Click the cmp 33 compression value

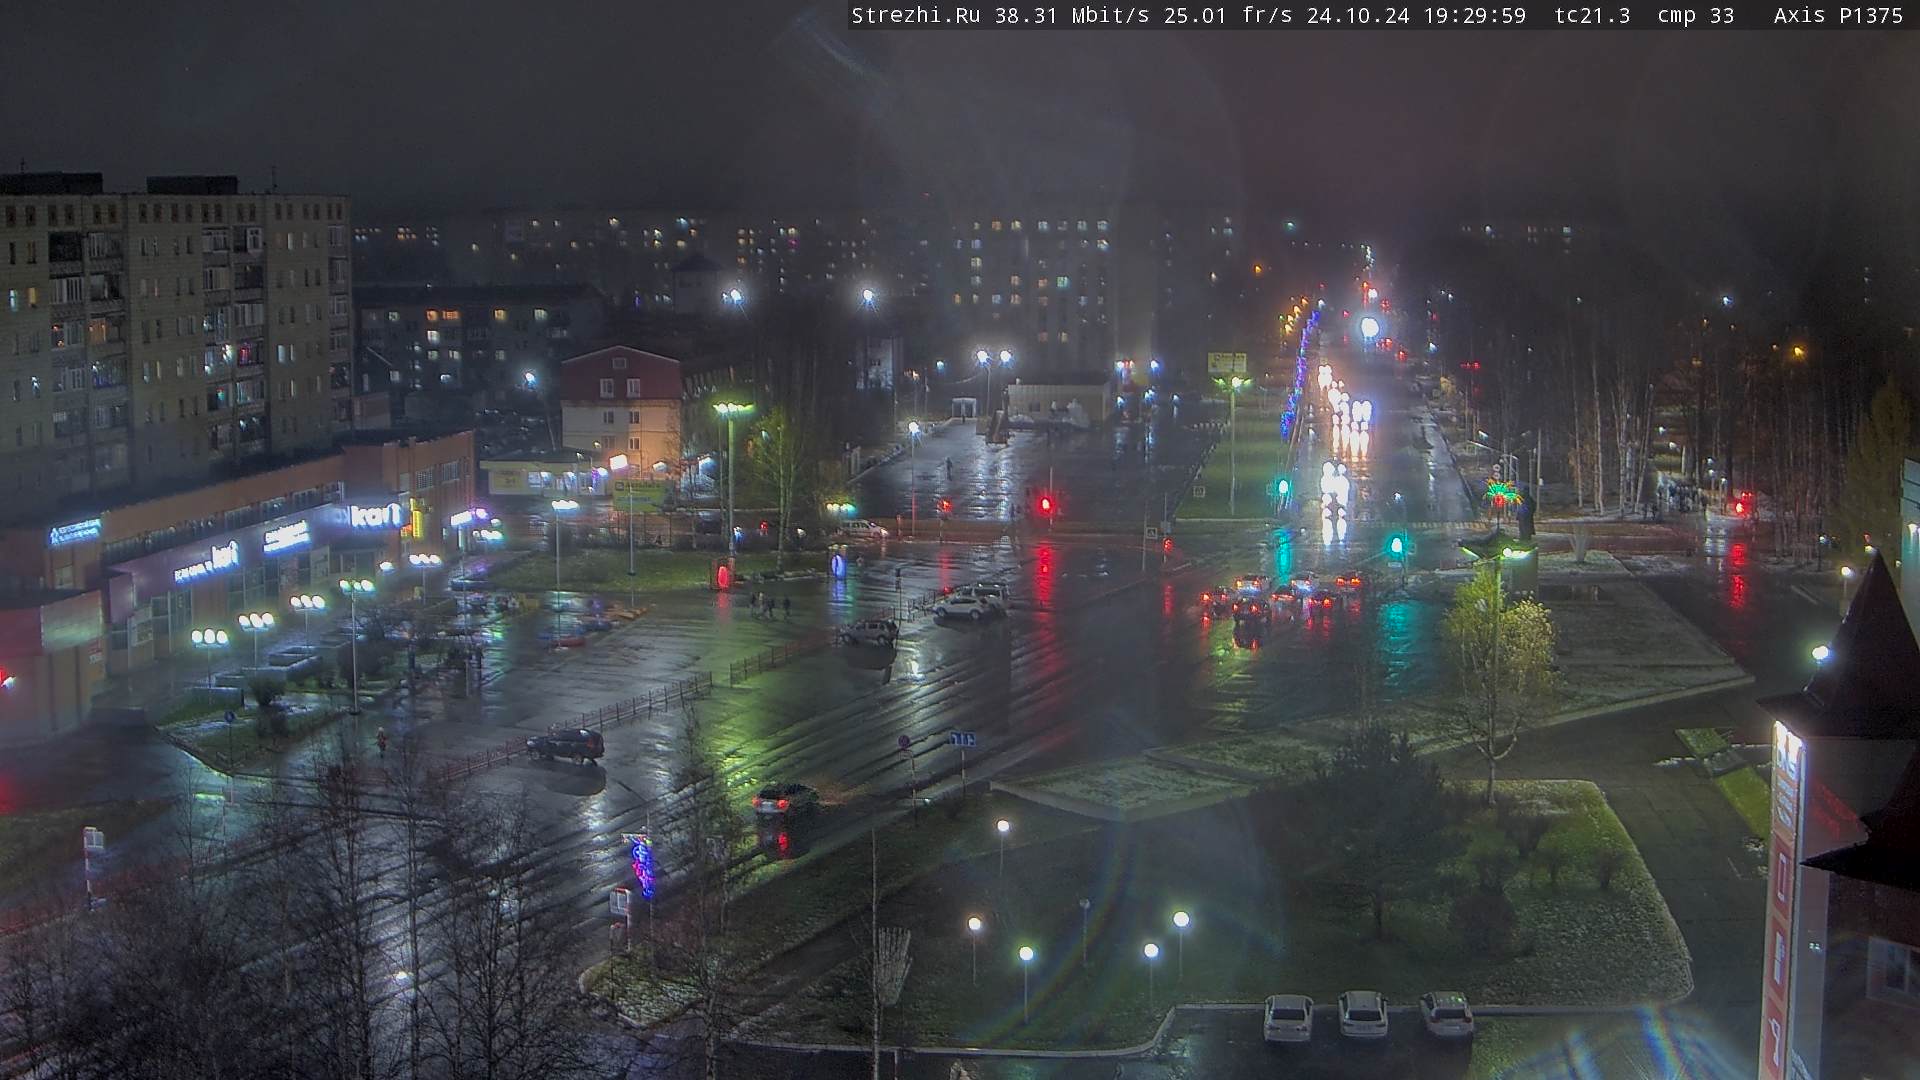coord(1696,15)
